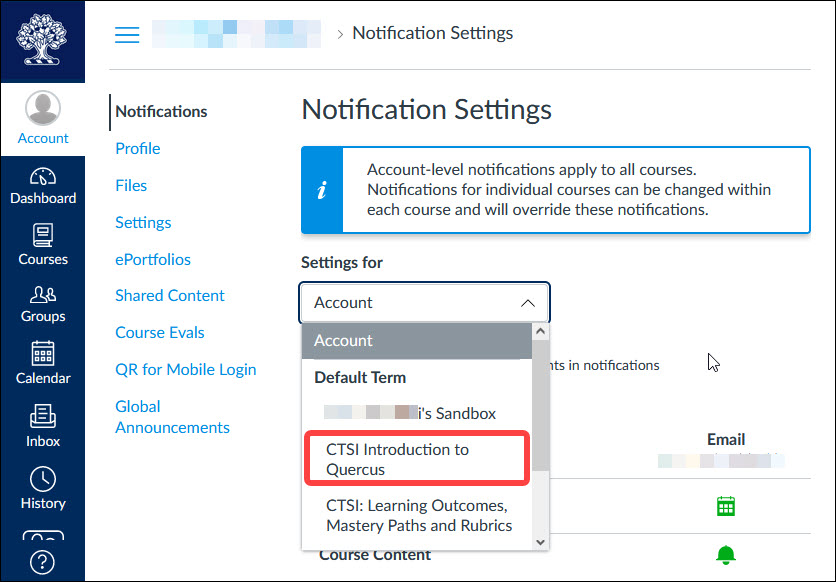Click the Email column header
This screenshot has width=836, height=582.
[726, 440]
